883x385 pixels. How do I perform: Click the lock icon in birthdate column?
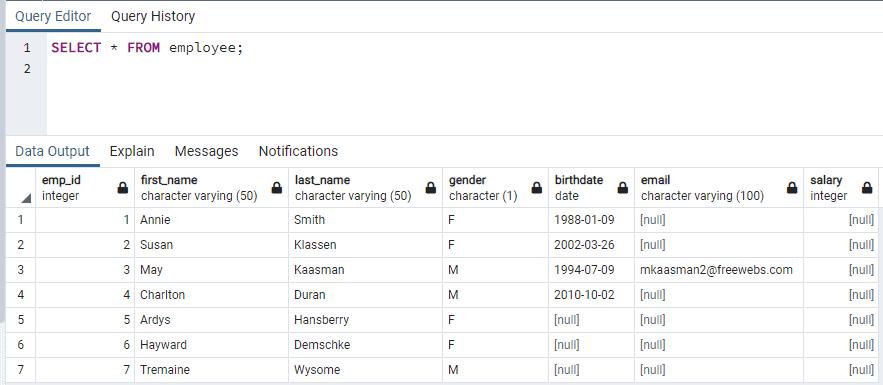[623, 188]
